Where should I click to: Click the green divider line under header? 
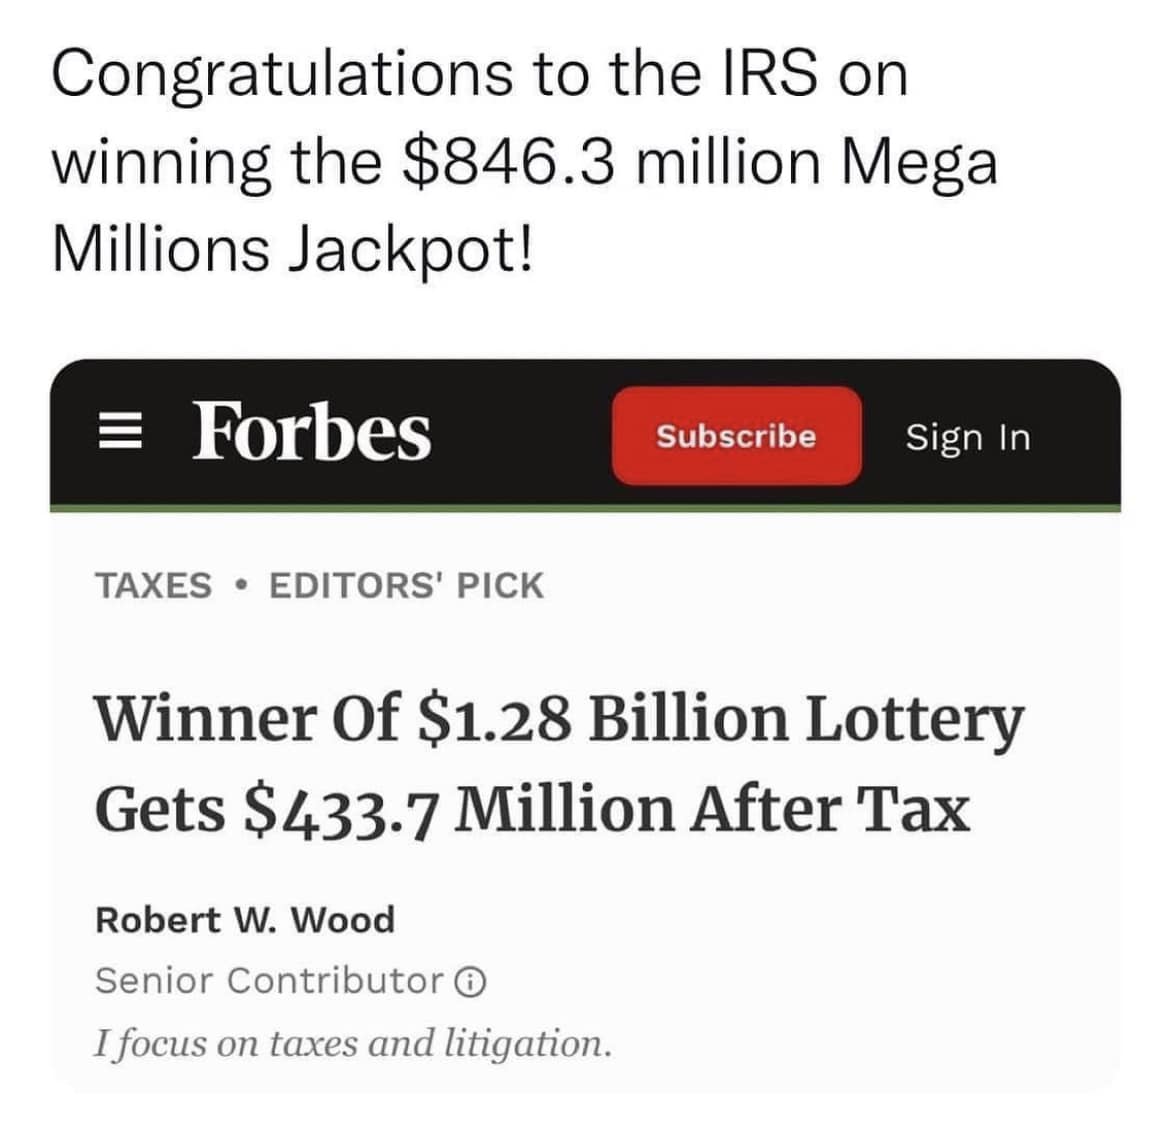[x=585, y=508]
